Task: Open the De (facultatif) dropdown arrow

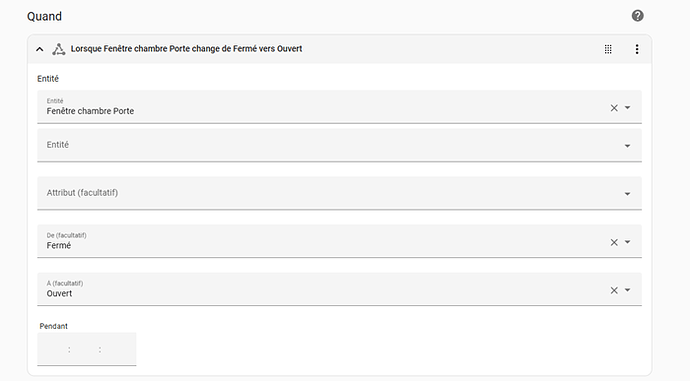Action: [628, 242]
